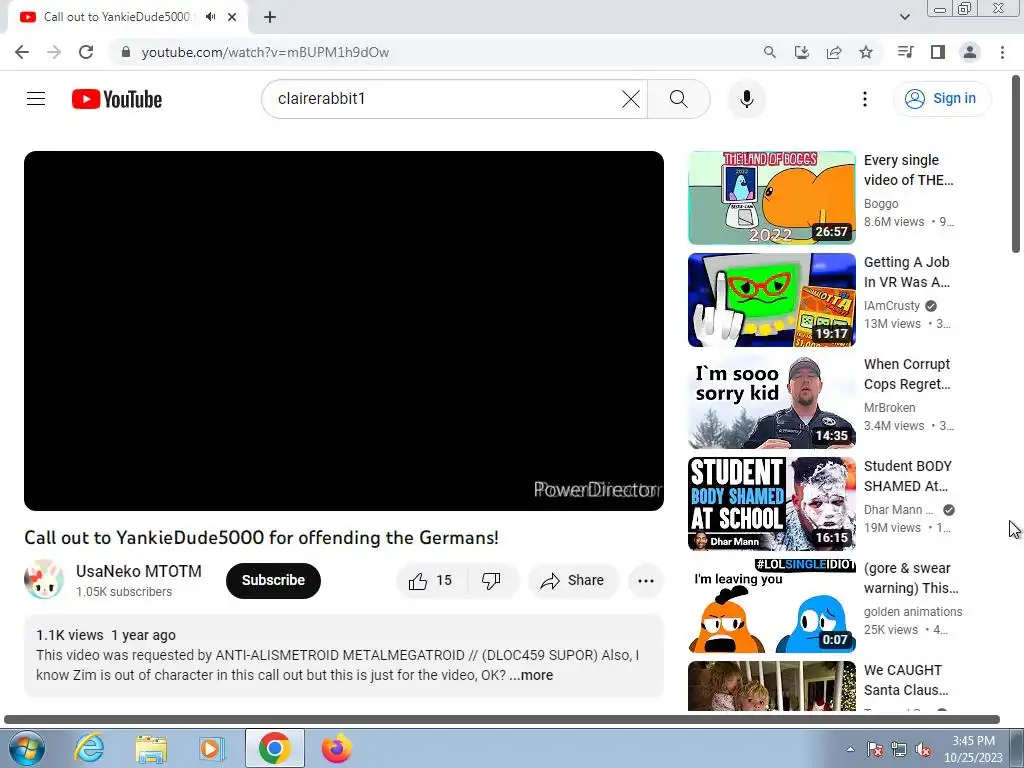Image resolution: width=1024 pixels, height=768 pixels.
Task: Open UsaNeko MTOTM channel avatar
Action: [44, 579]
